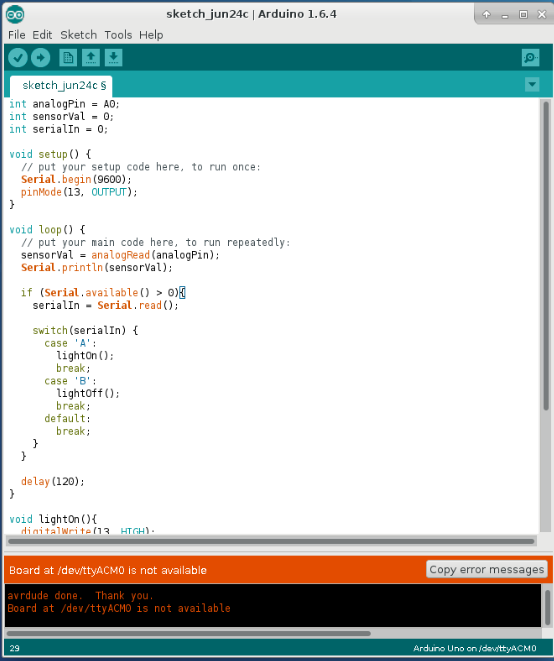Click the Arduino logo in title bar
Screen dimensions: 554x661
pyautogui.click(x=15, y=14)
